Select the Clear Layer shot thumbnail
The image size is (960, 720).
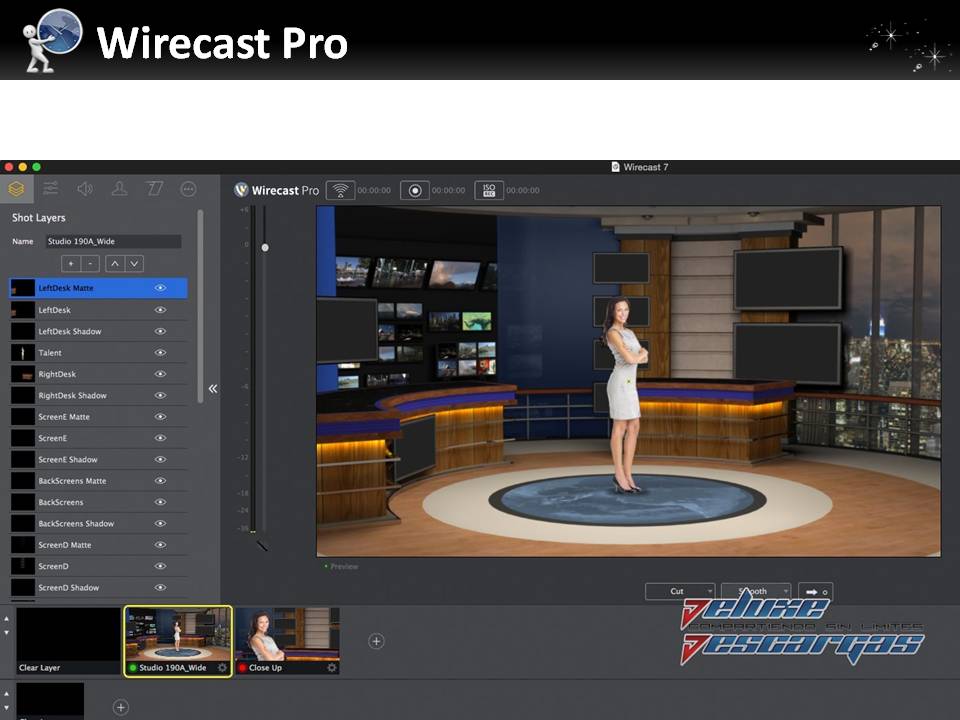[x=68, y=641]
